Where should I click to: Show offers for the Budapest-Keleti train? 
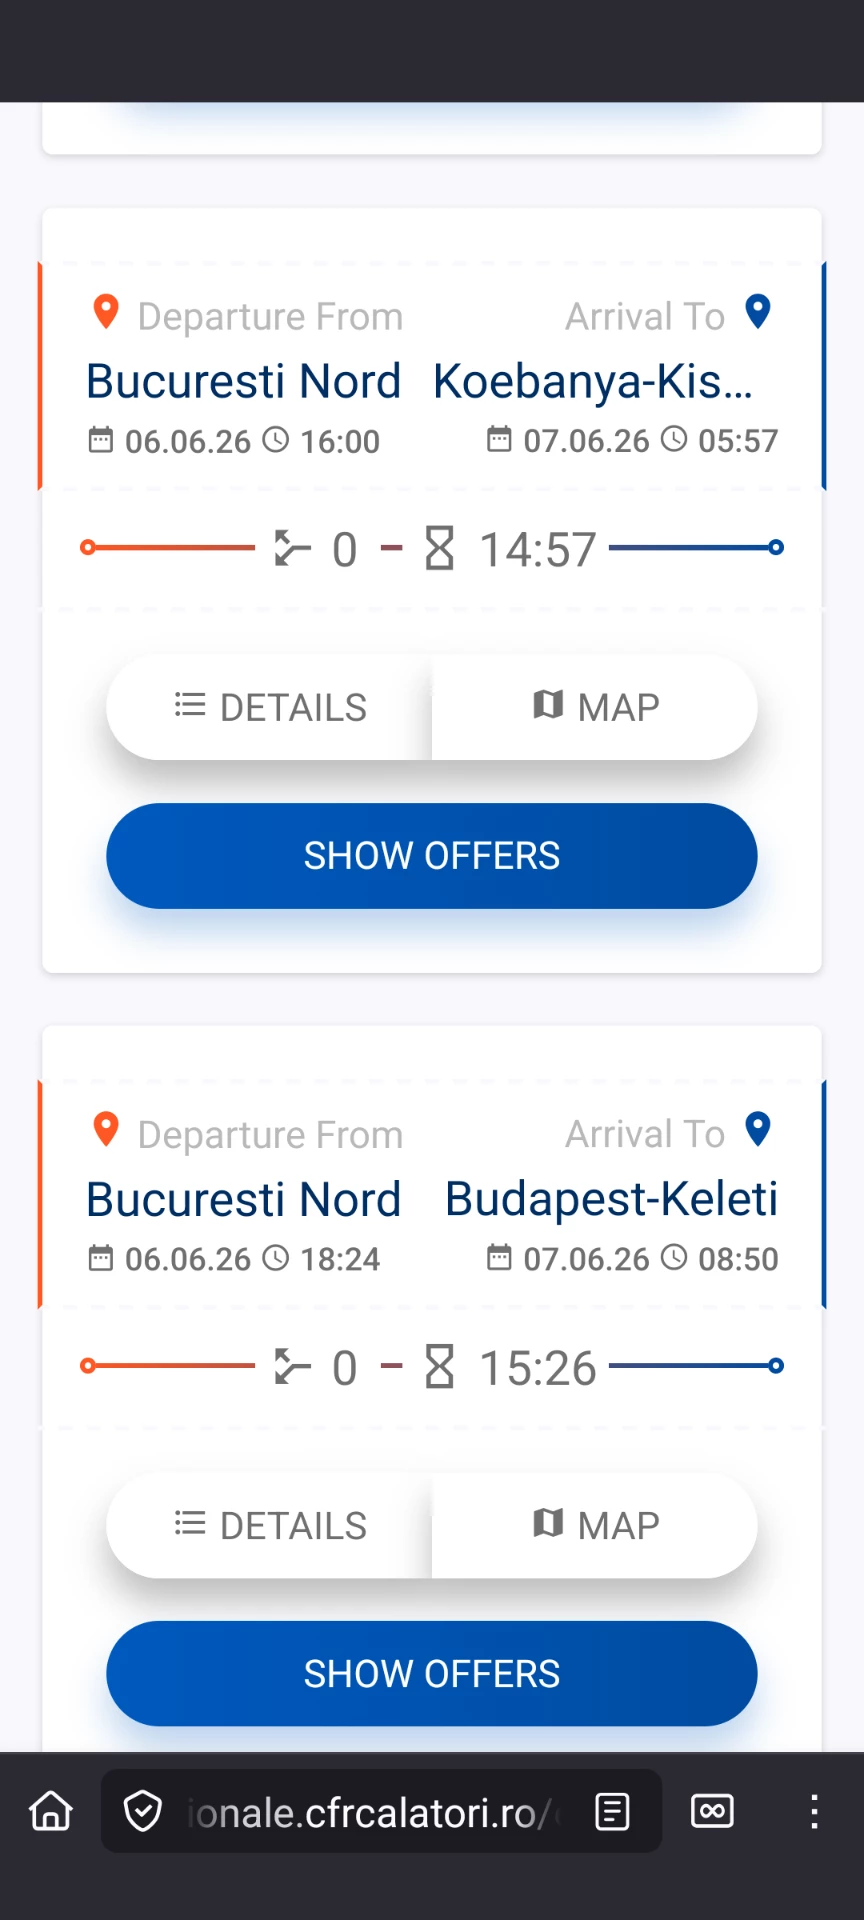tap(432, 1674)
